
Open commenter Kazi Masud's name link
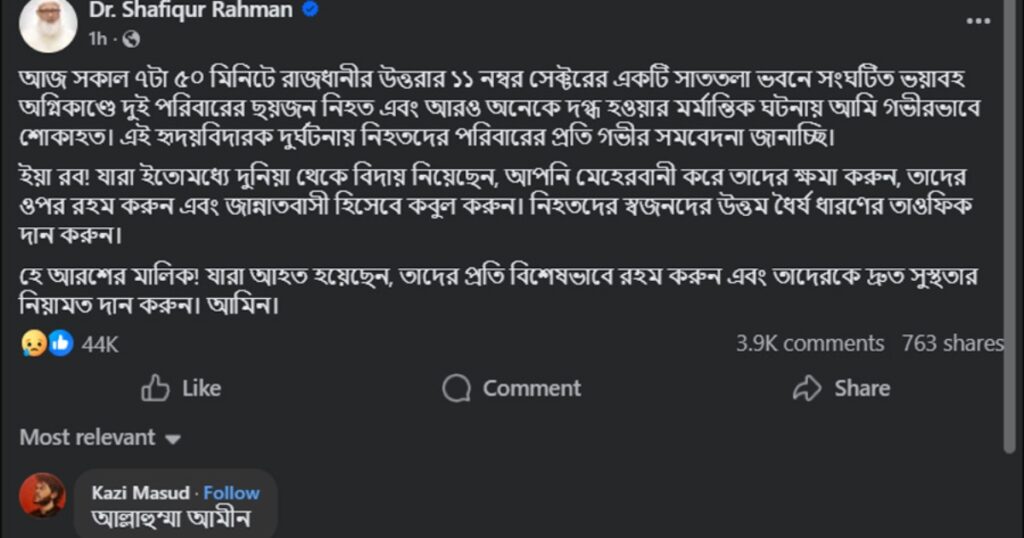(141, 493)
